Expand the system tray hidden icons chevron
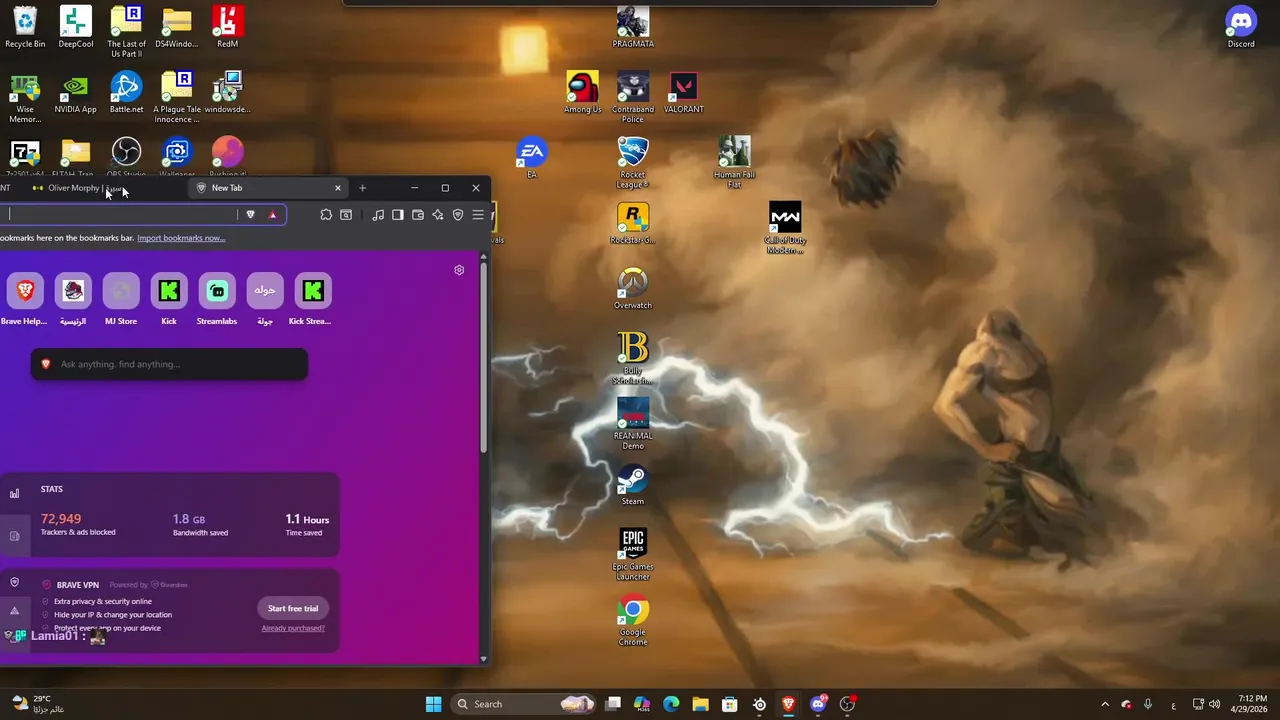Viewport: 1280px width, 720px height. click(1105, 704)
